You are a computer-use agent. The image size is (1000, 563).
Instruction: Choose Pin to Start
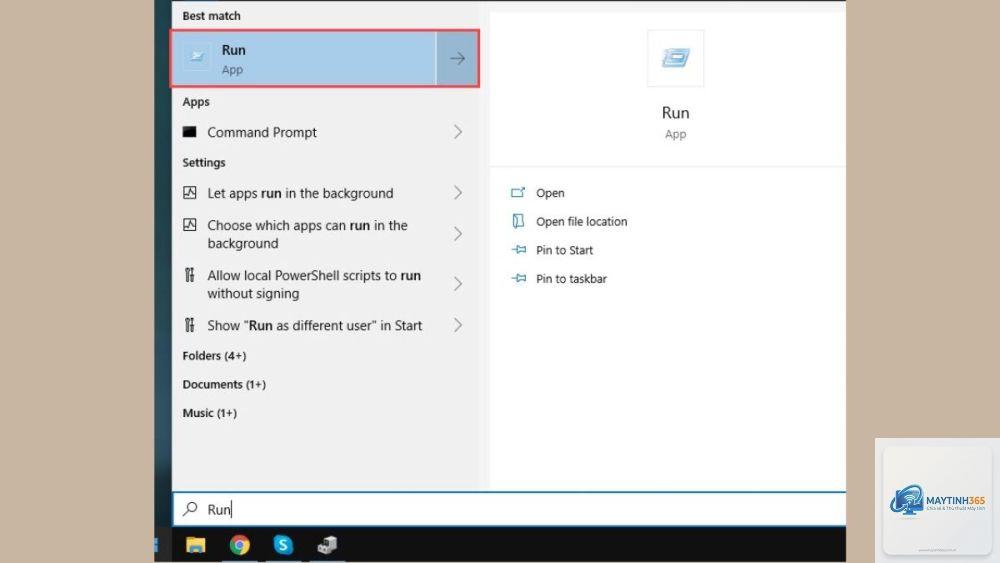point(564,250)
